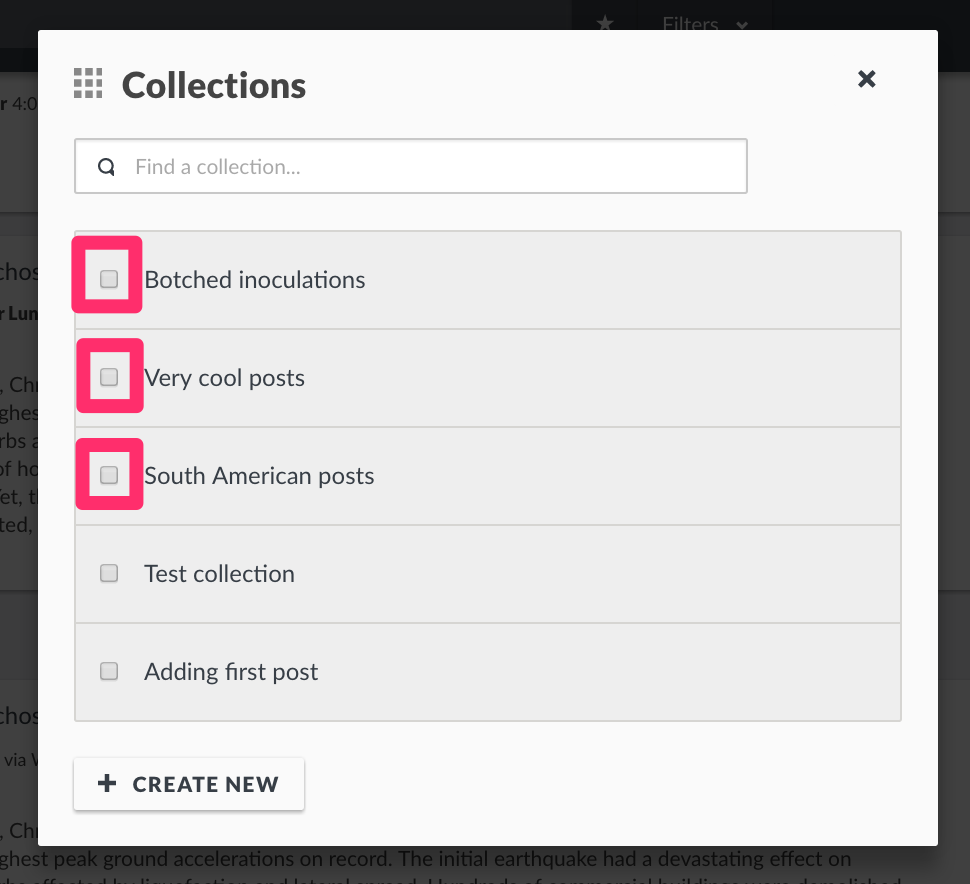
Task: Check the South American posts checkbox
Action: [109, 475]
